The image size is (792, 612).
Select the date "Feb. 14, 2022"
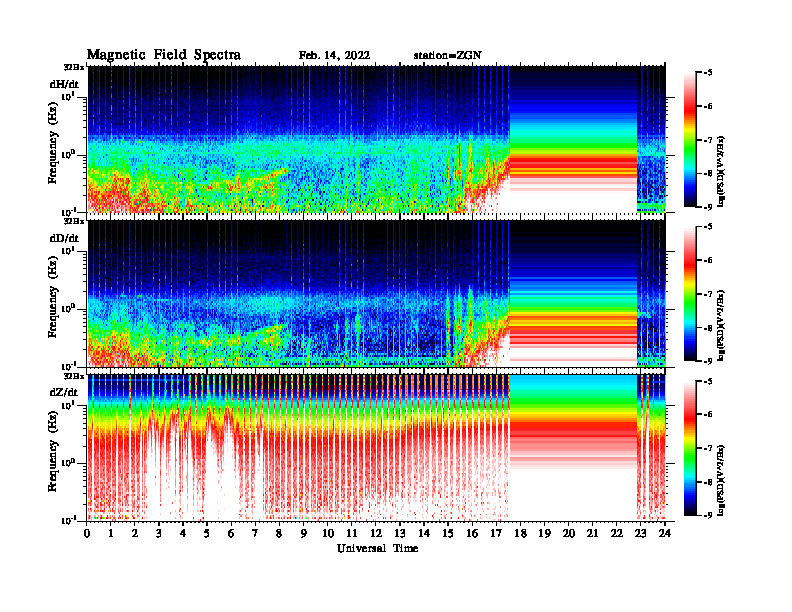(334, 56)
